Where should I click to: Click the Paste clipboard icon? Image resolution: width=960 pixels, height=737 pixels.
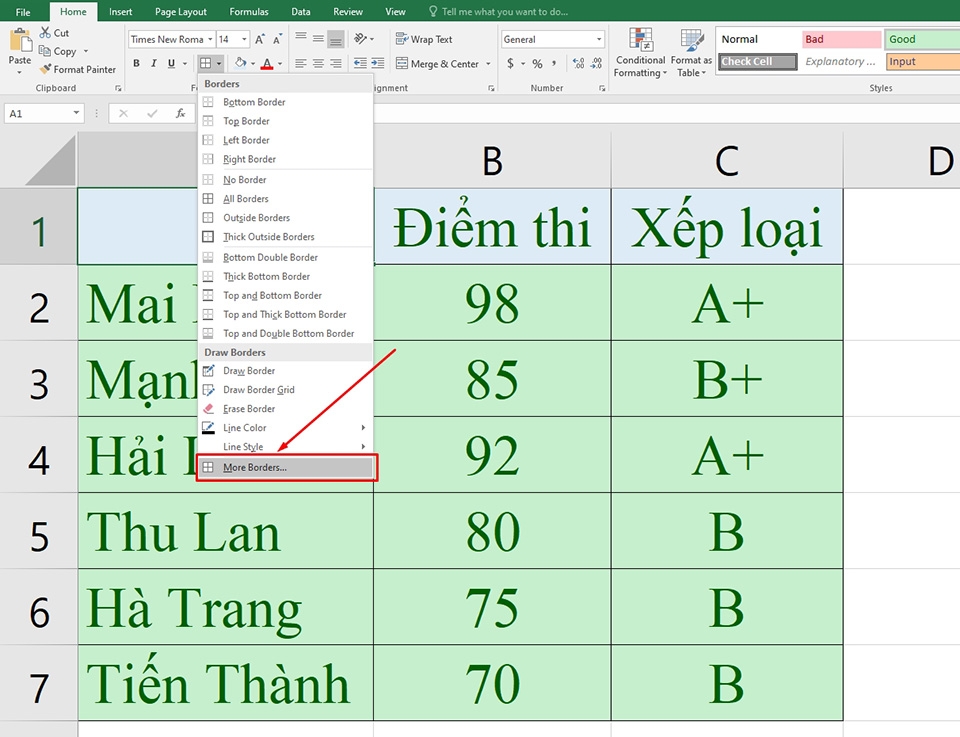[20, 41]
